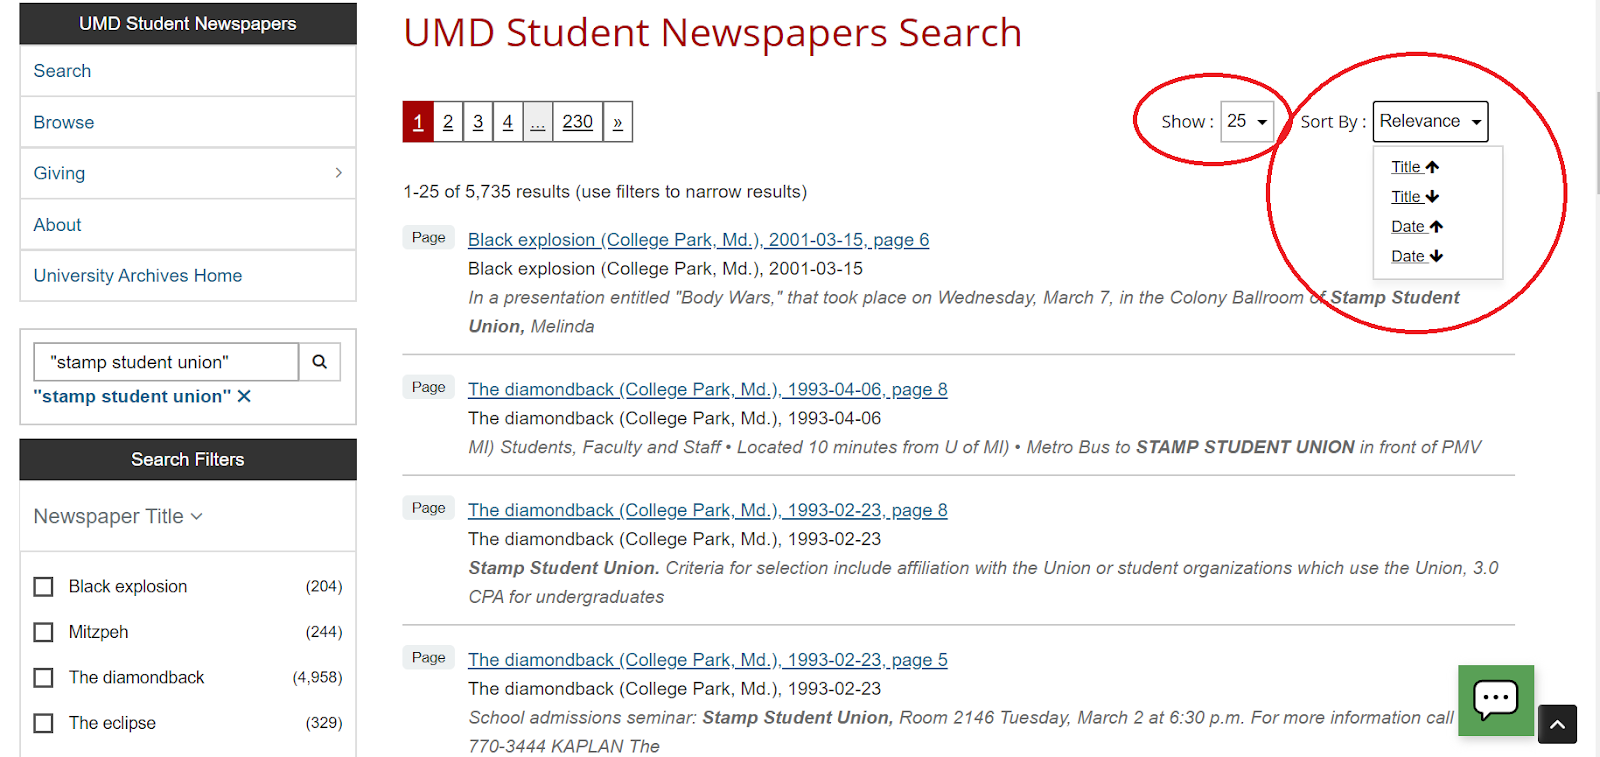Expand the Giving submenu chevron
Viewport: 1600px width, 757px height.
click(339, 173)
